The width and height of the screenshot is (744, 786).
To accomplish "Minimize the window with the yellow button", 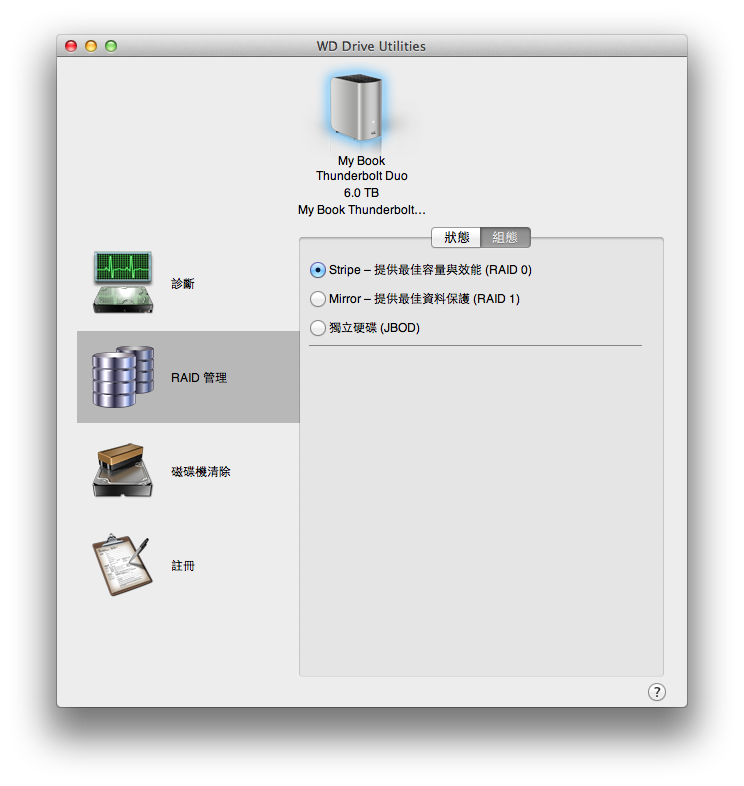I will click(x=91, y=46).
